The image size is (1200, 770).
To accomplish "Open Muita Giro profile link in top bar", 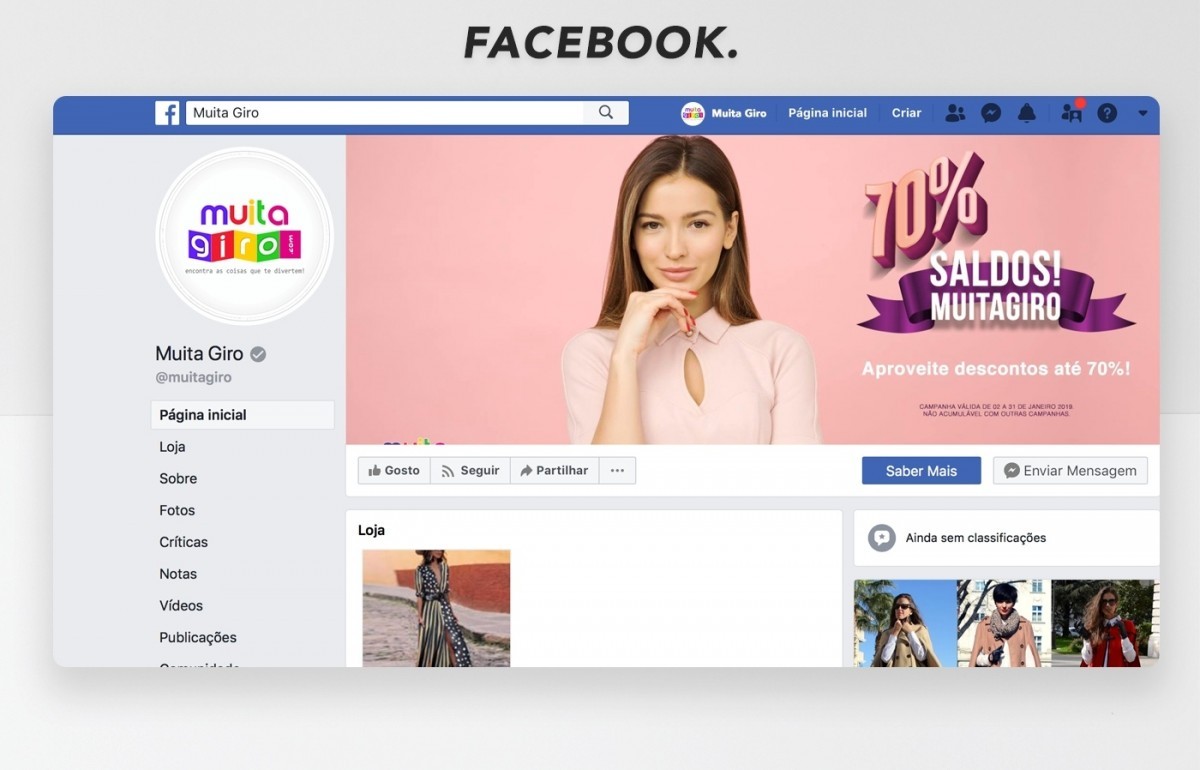I will 739,113.
